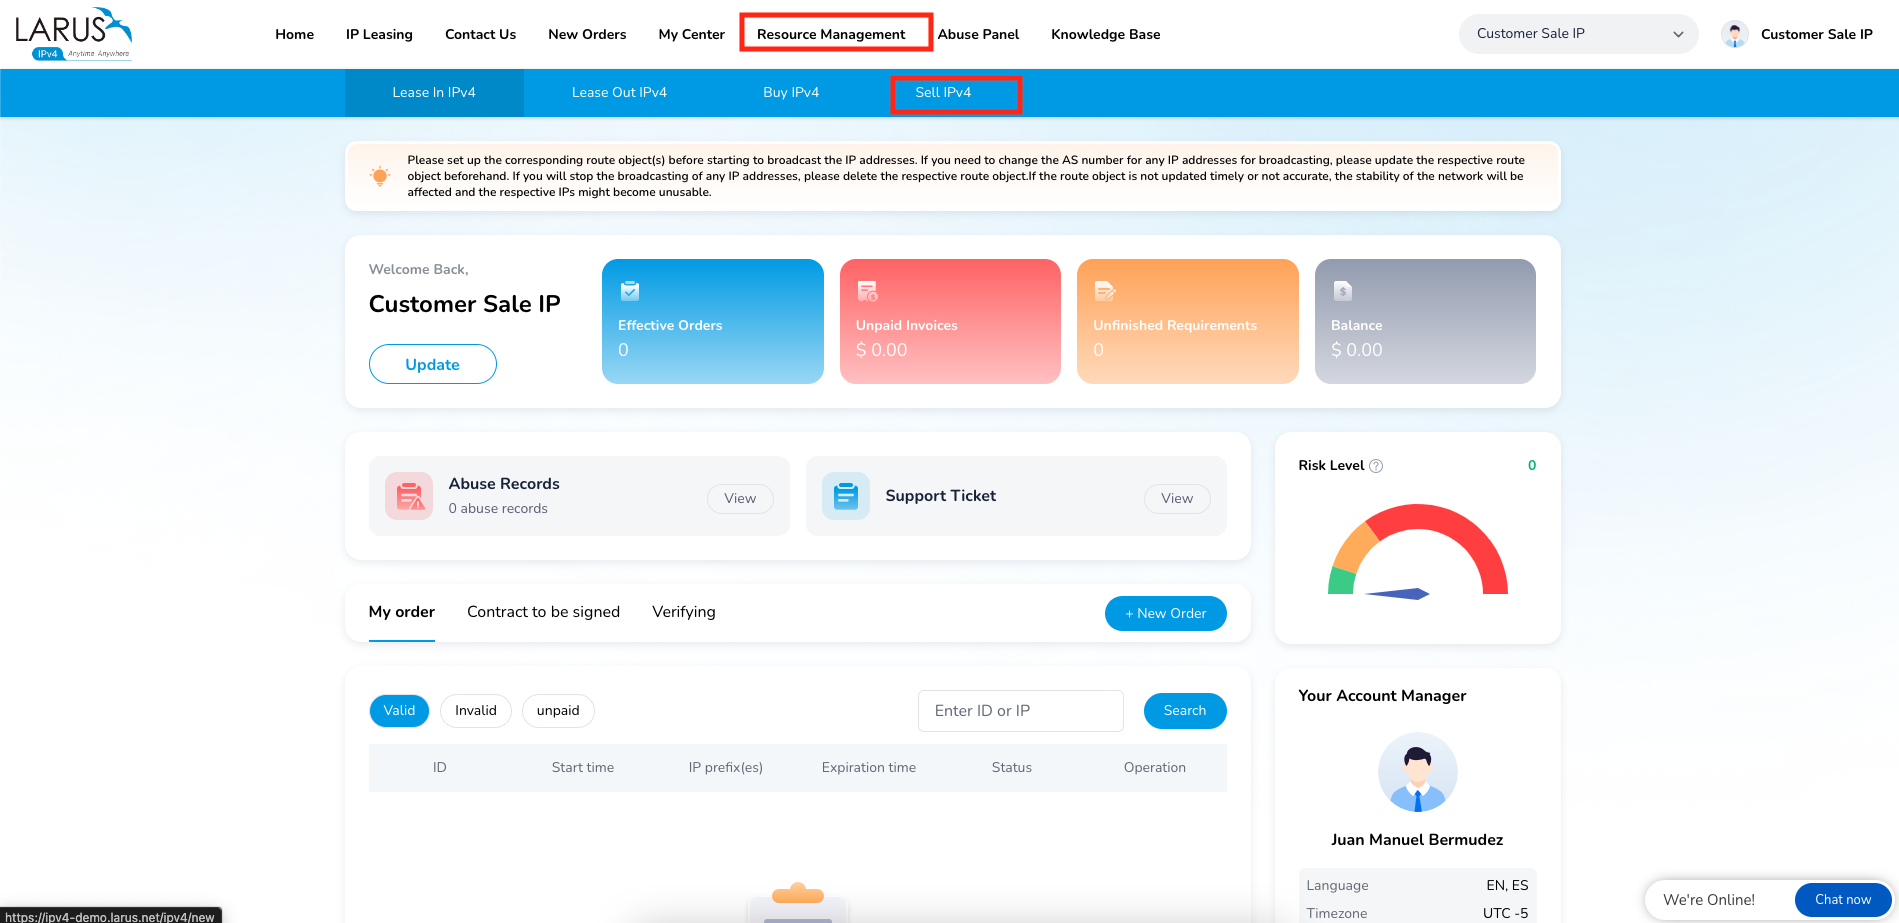Select Contract to be signed tab
1899x923 pixels.
tap(543, 612)
